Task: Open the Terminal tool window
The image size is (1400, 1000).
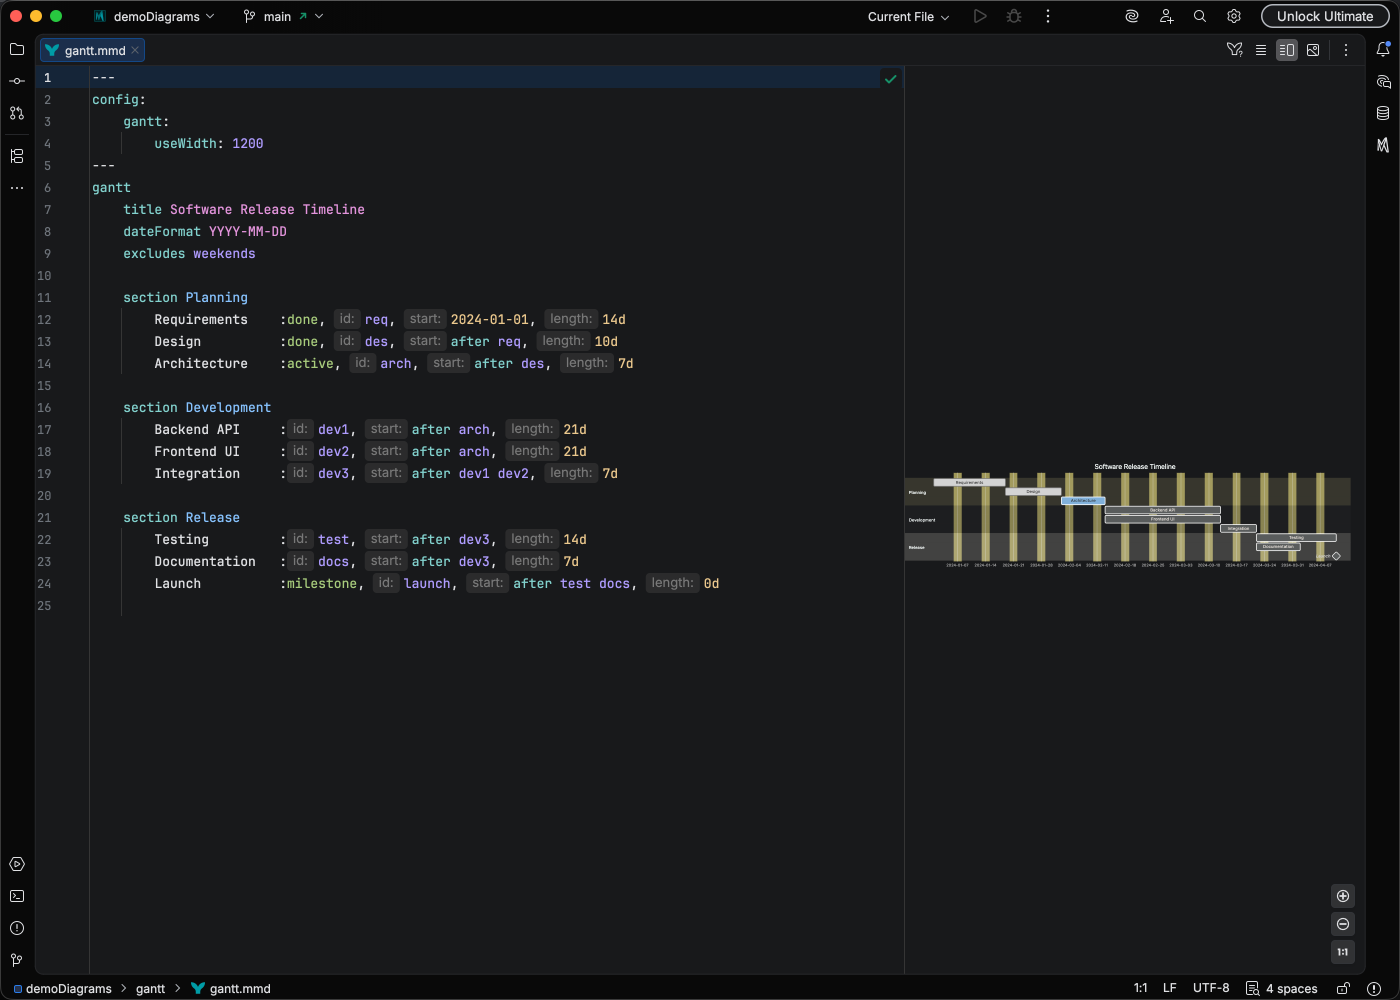Action: 17,896
